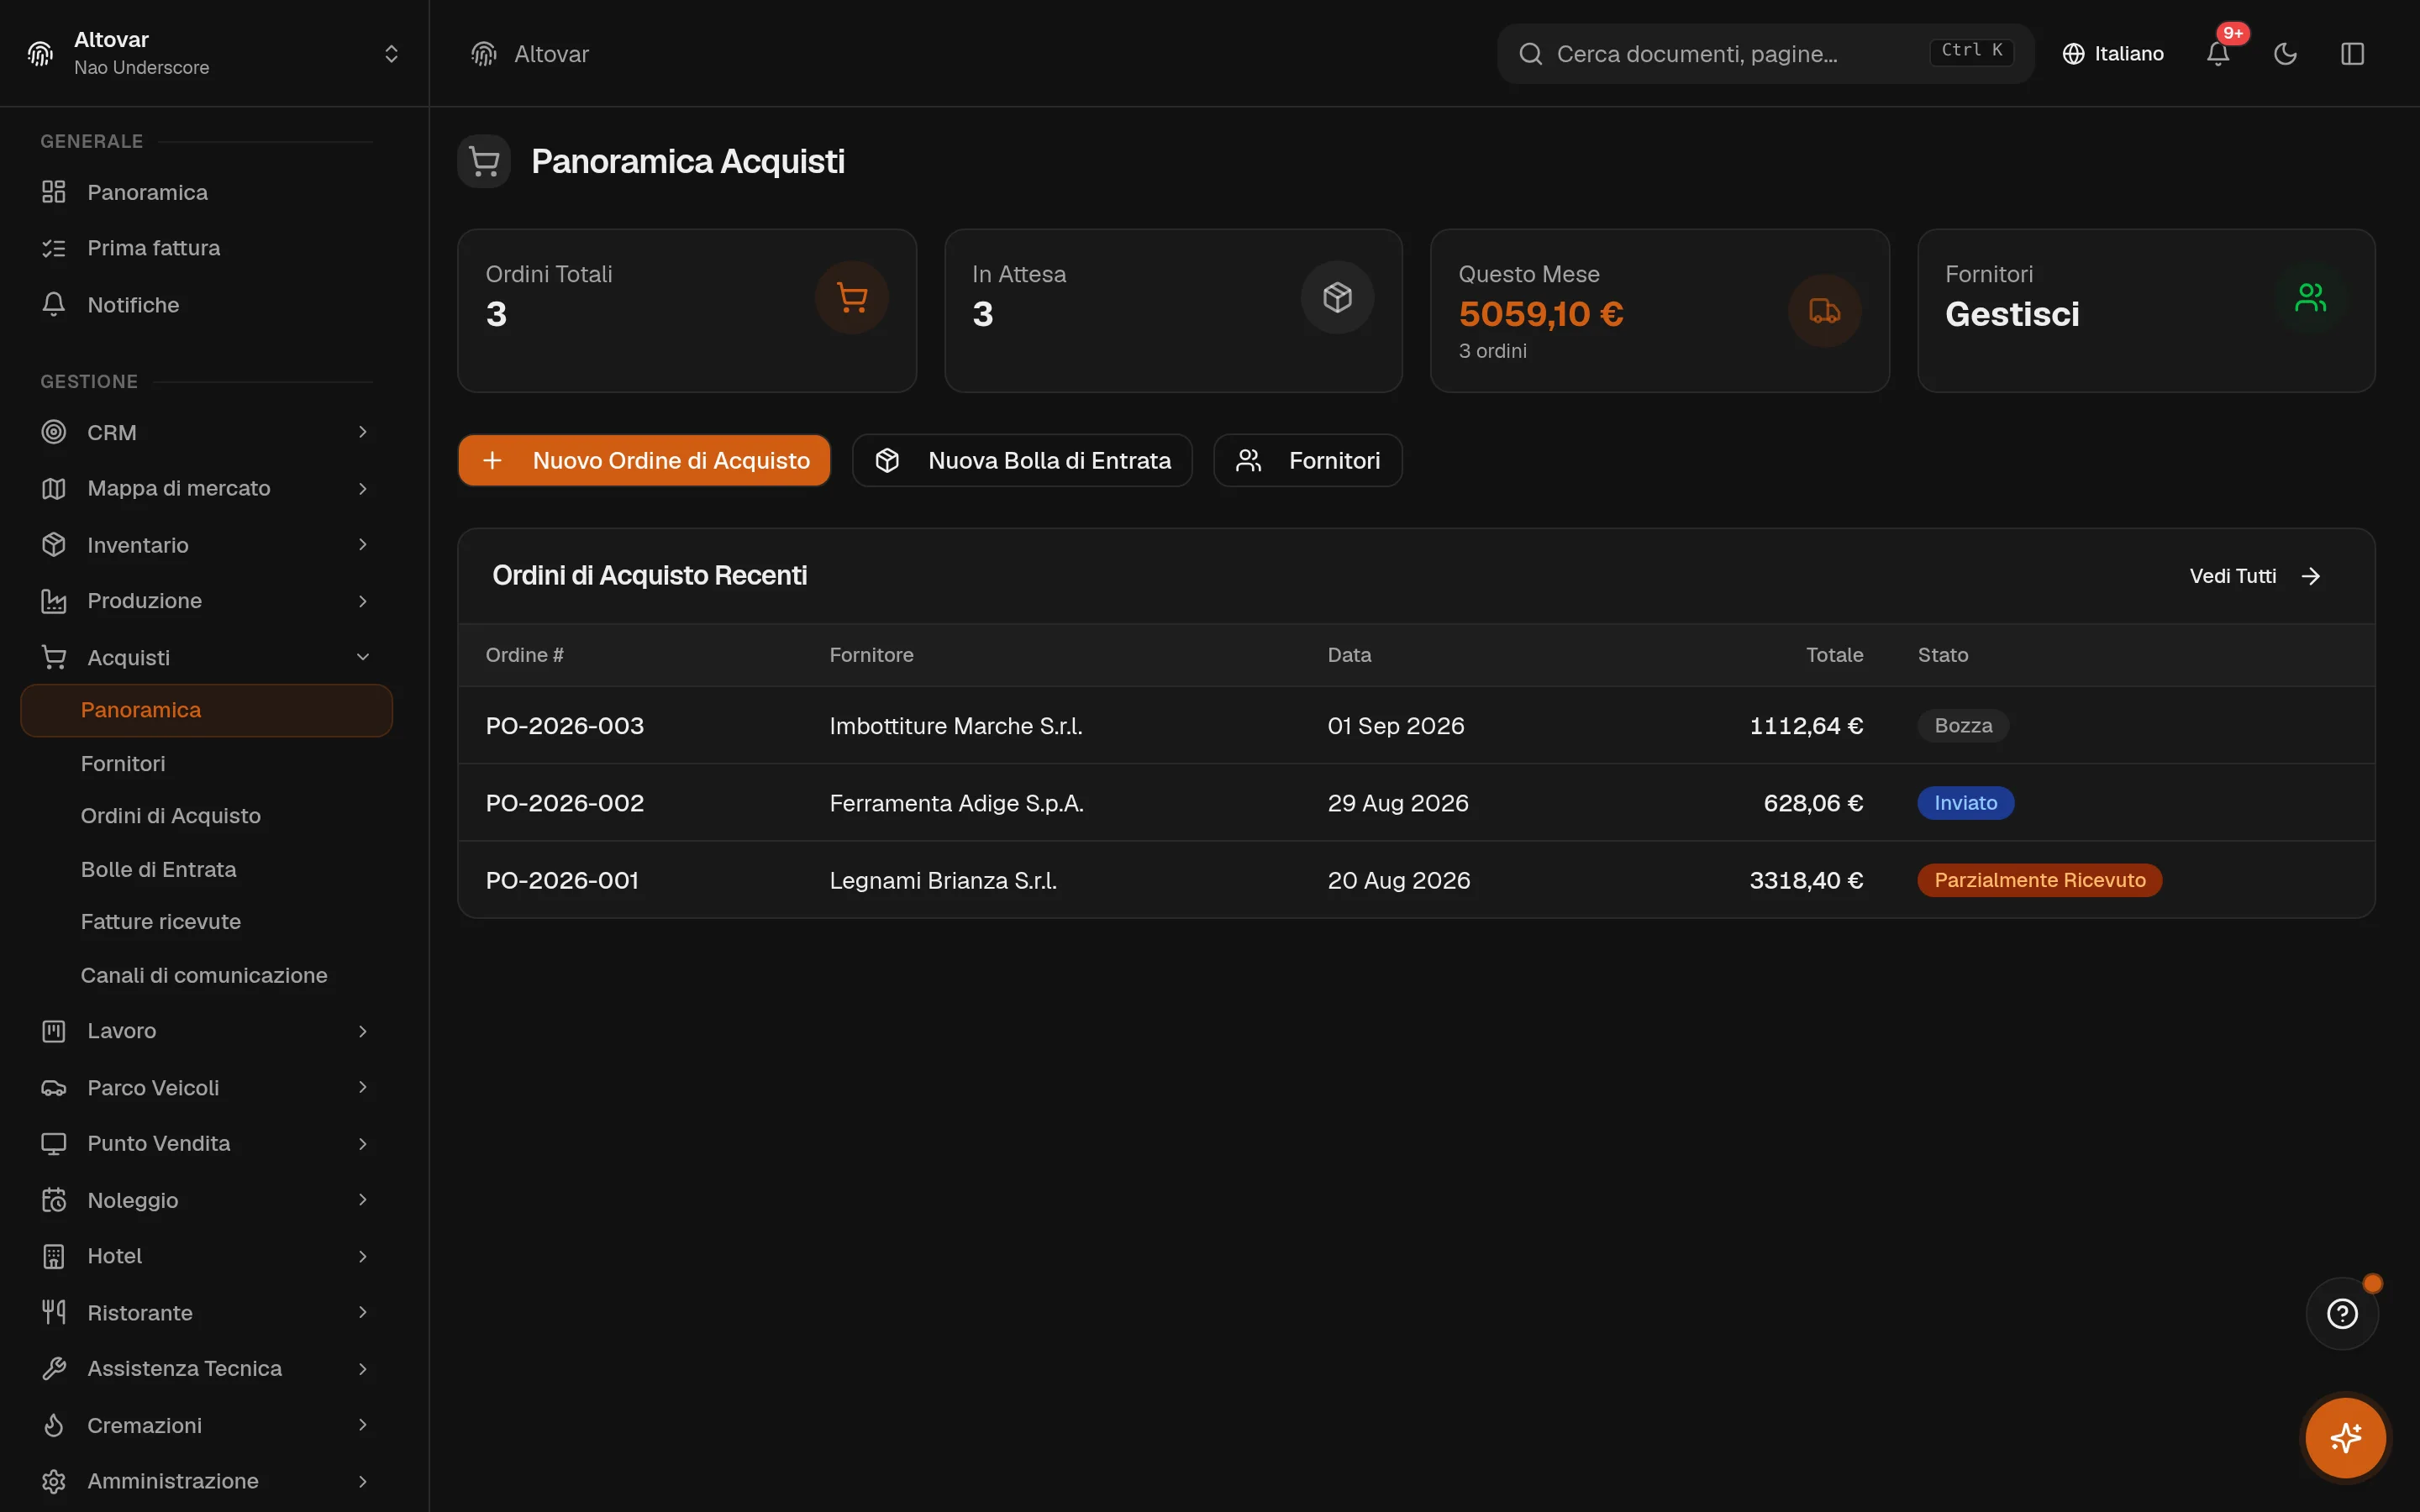Follow the Vedi Tutti link
Viewport: 2420px width, 1512px height.
click(2254, 576)
